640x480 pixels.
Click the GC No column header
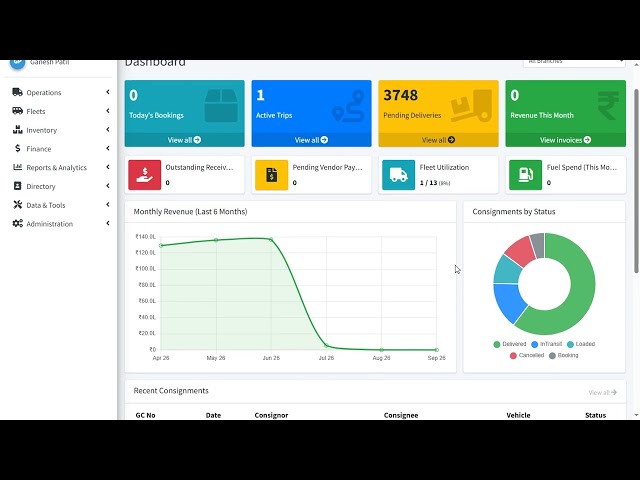pos(145,415)
